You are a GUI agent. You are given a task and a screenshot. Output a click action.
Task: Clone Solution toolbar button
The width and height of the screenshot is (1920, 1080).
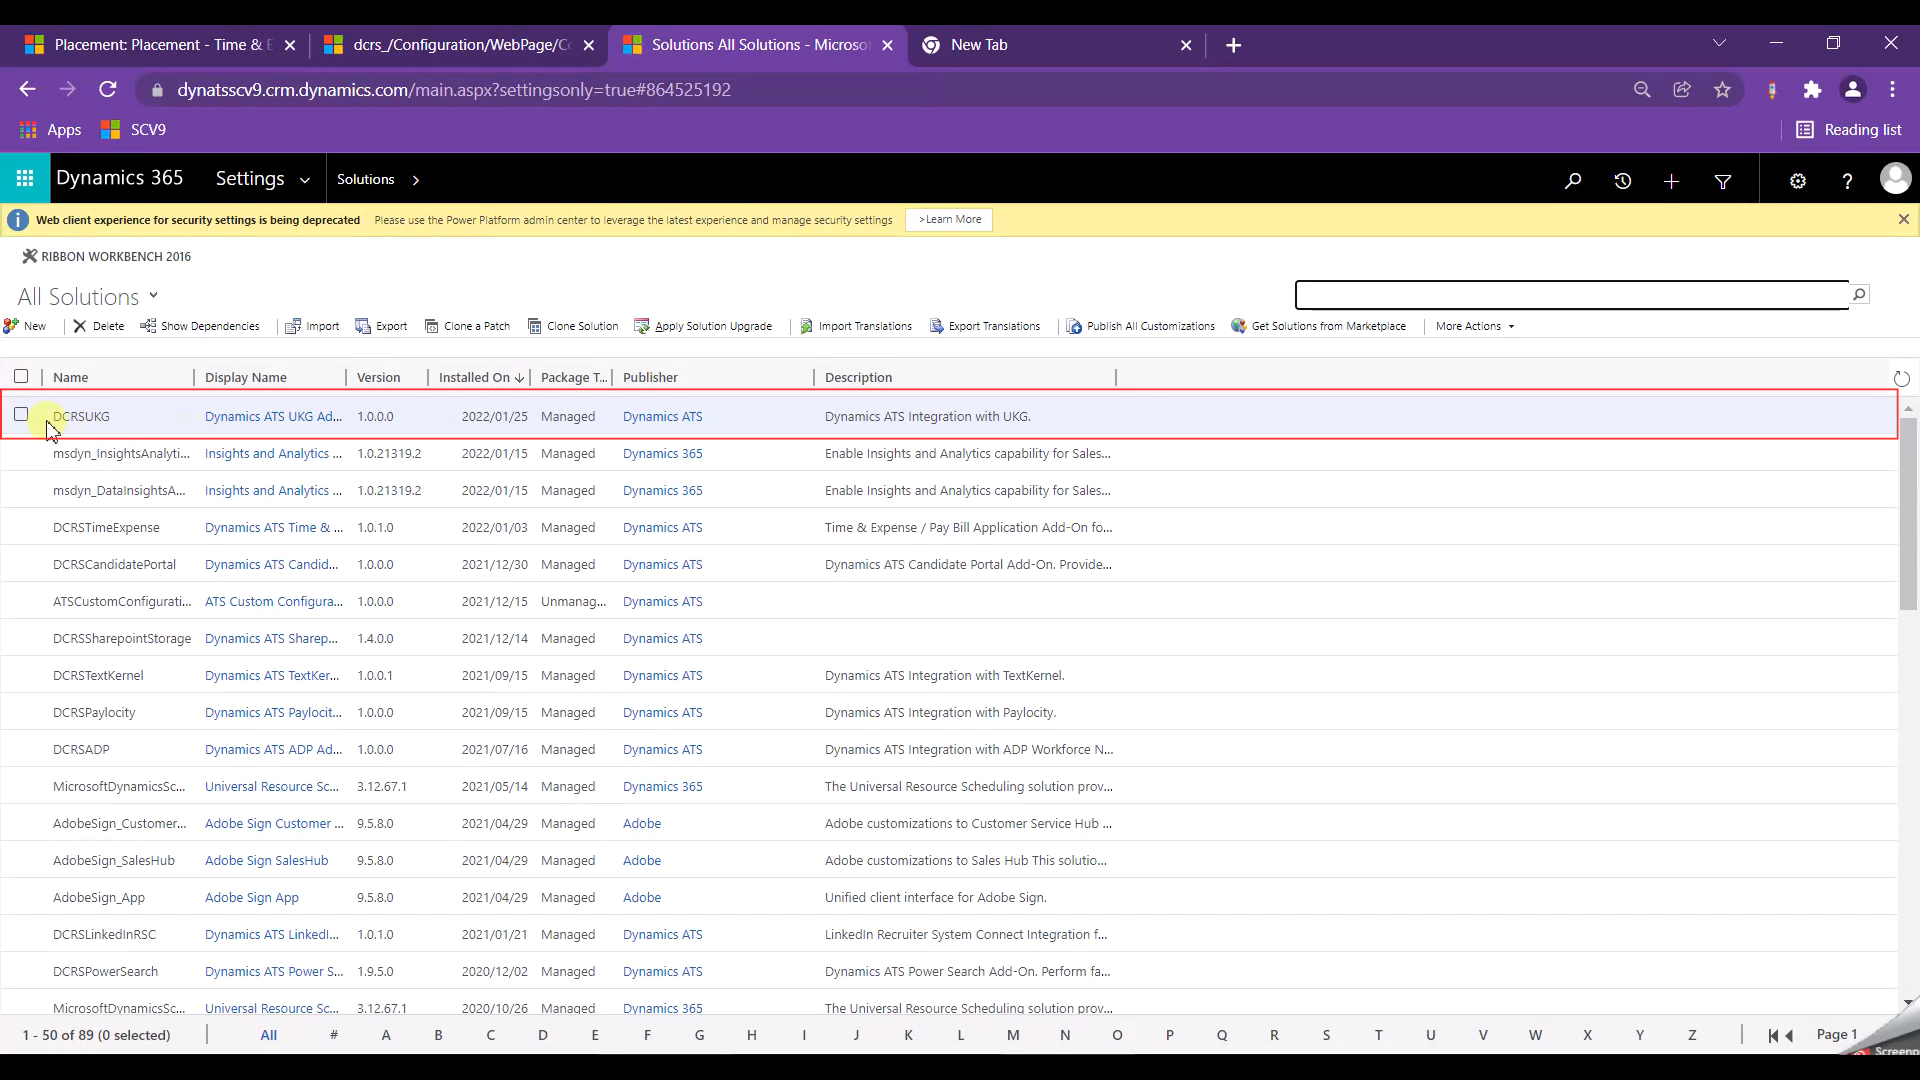coord(573,326)
